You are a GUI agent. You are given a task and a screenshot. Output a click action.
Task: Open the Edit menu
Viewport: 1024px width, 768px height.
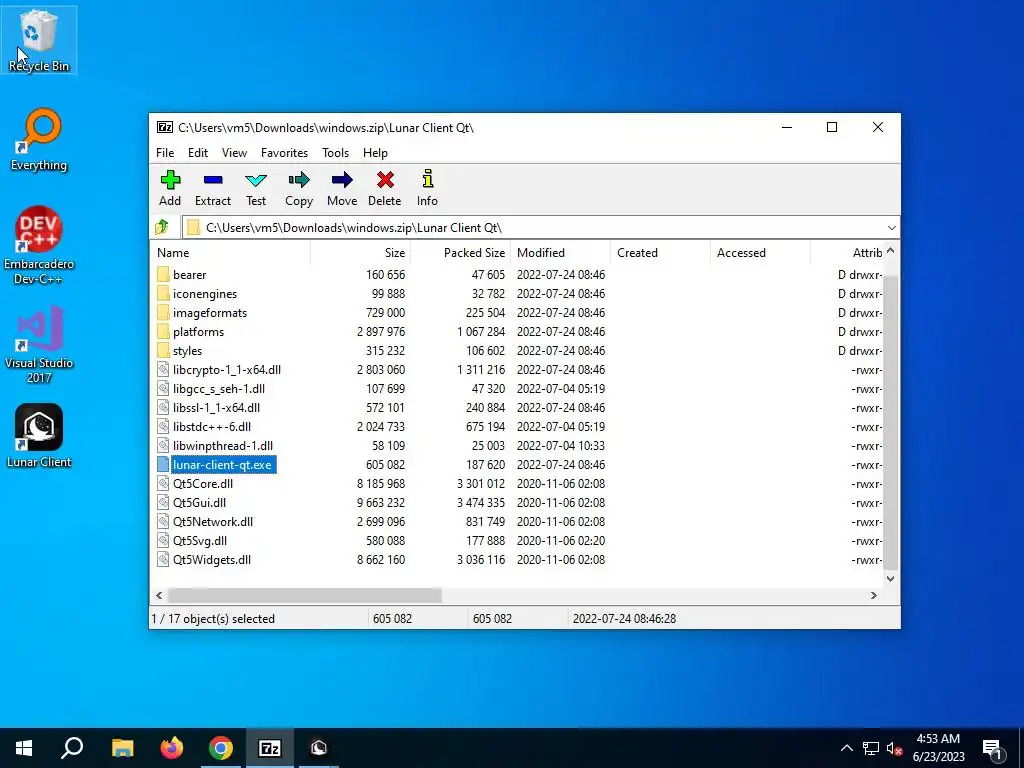coord(198,153)
